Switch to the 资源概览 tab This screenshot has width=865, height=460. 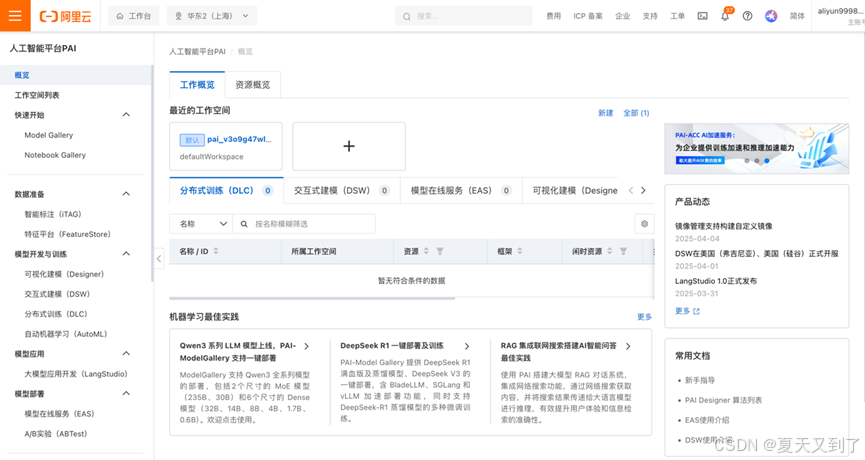tap(253, 85)
